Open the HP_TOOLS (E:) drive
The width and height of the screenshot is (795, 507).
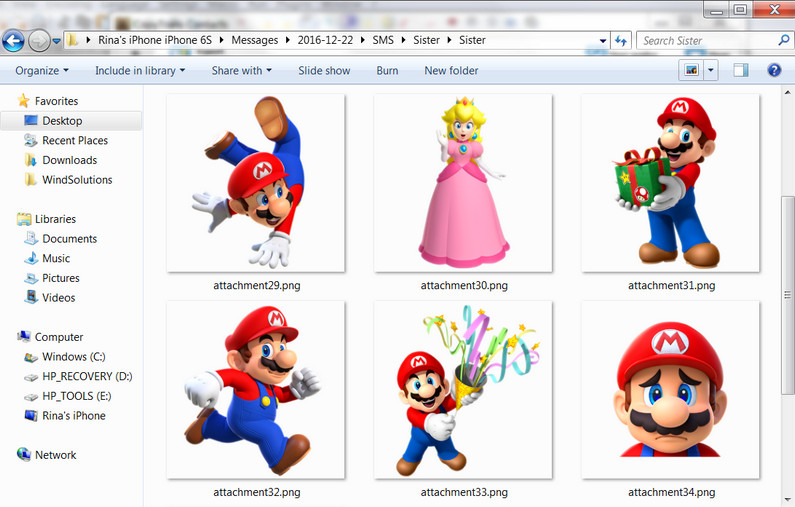(x=77, y=396)
